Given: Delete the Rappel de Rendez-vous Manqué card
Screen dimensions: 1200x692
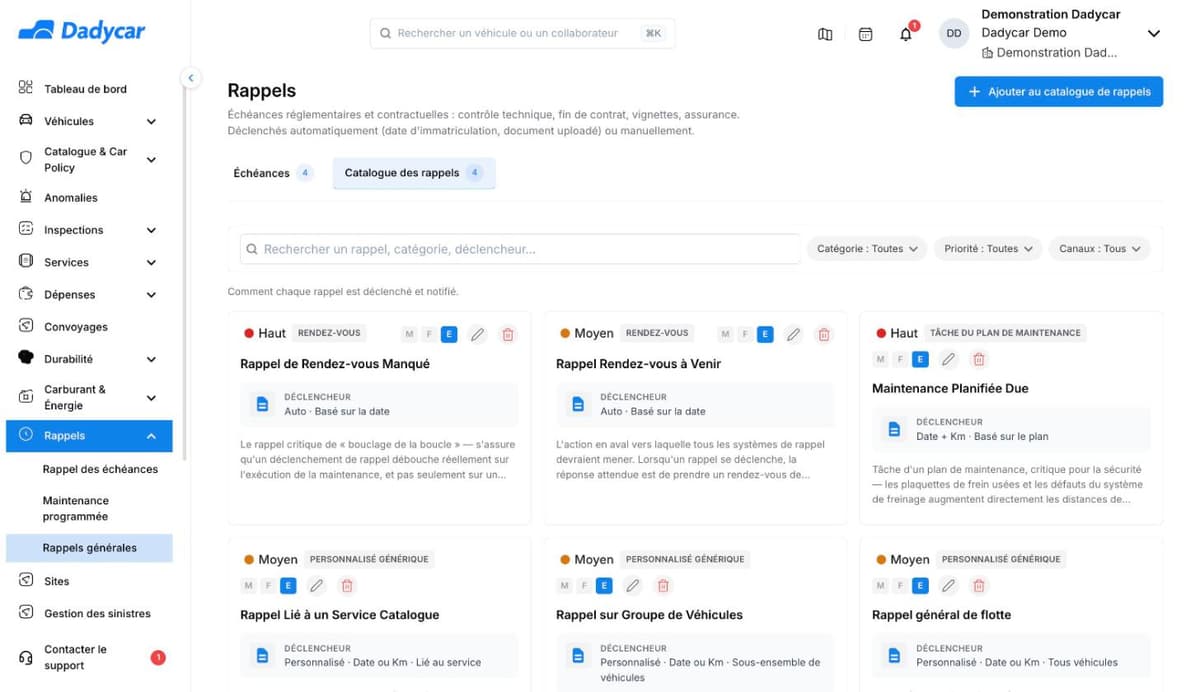Looking at the screenshot, I should 508,334.
